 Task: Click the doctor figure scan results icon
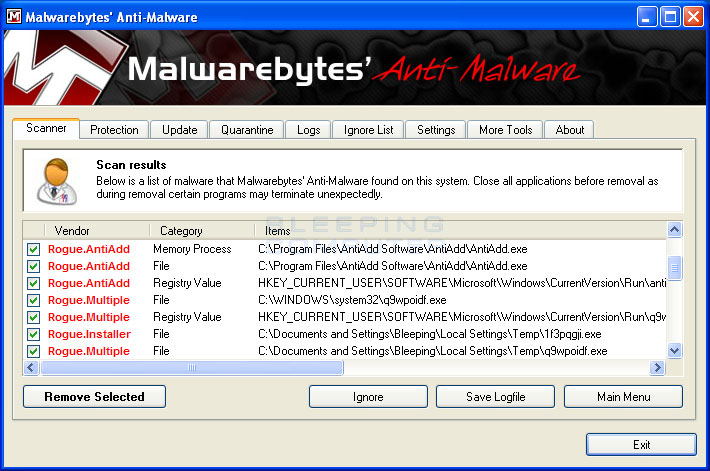[x=57, y=182]
